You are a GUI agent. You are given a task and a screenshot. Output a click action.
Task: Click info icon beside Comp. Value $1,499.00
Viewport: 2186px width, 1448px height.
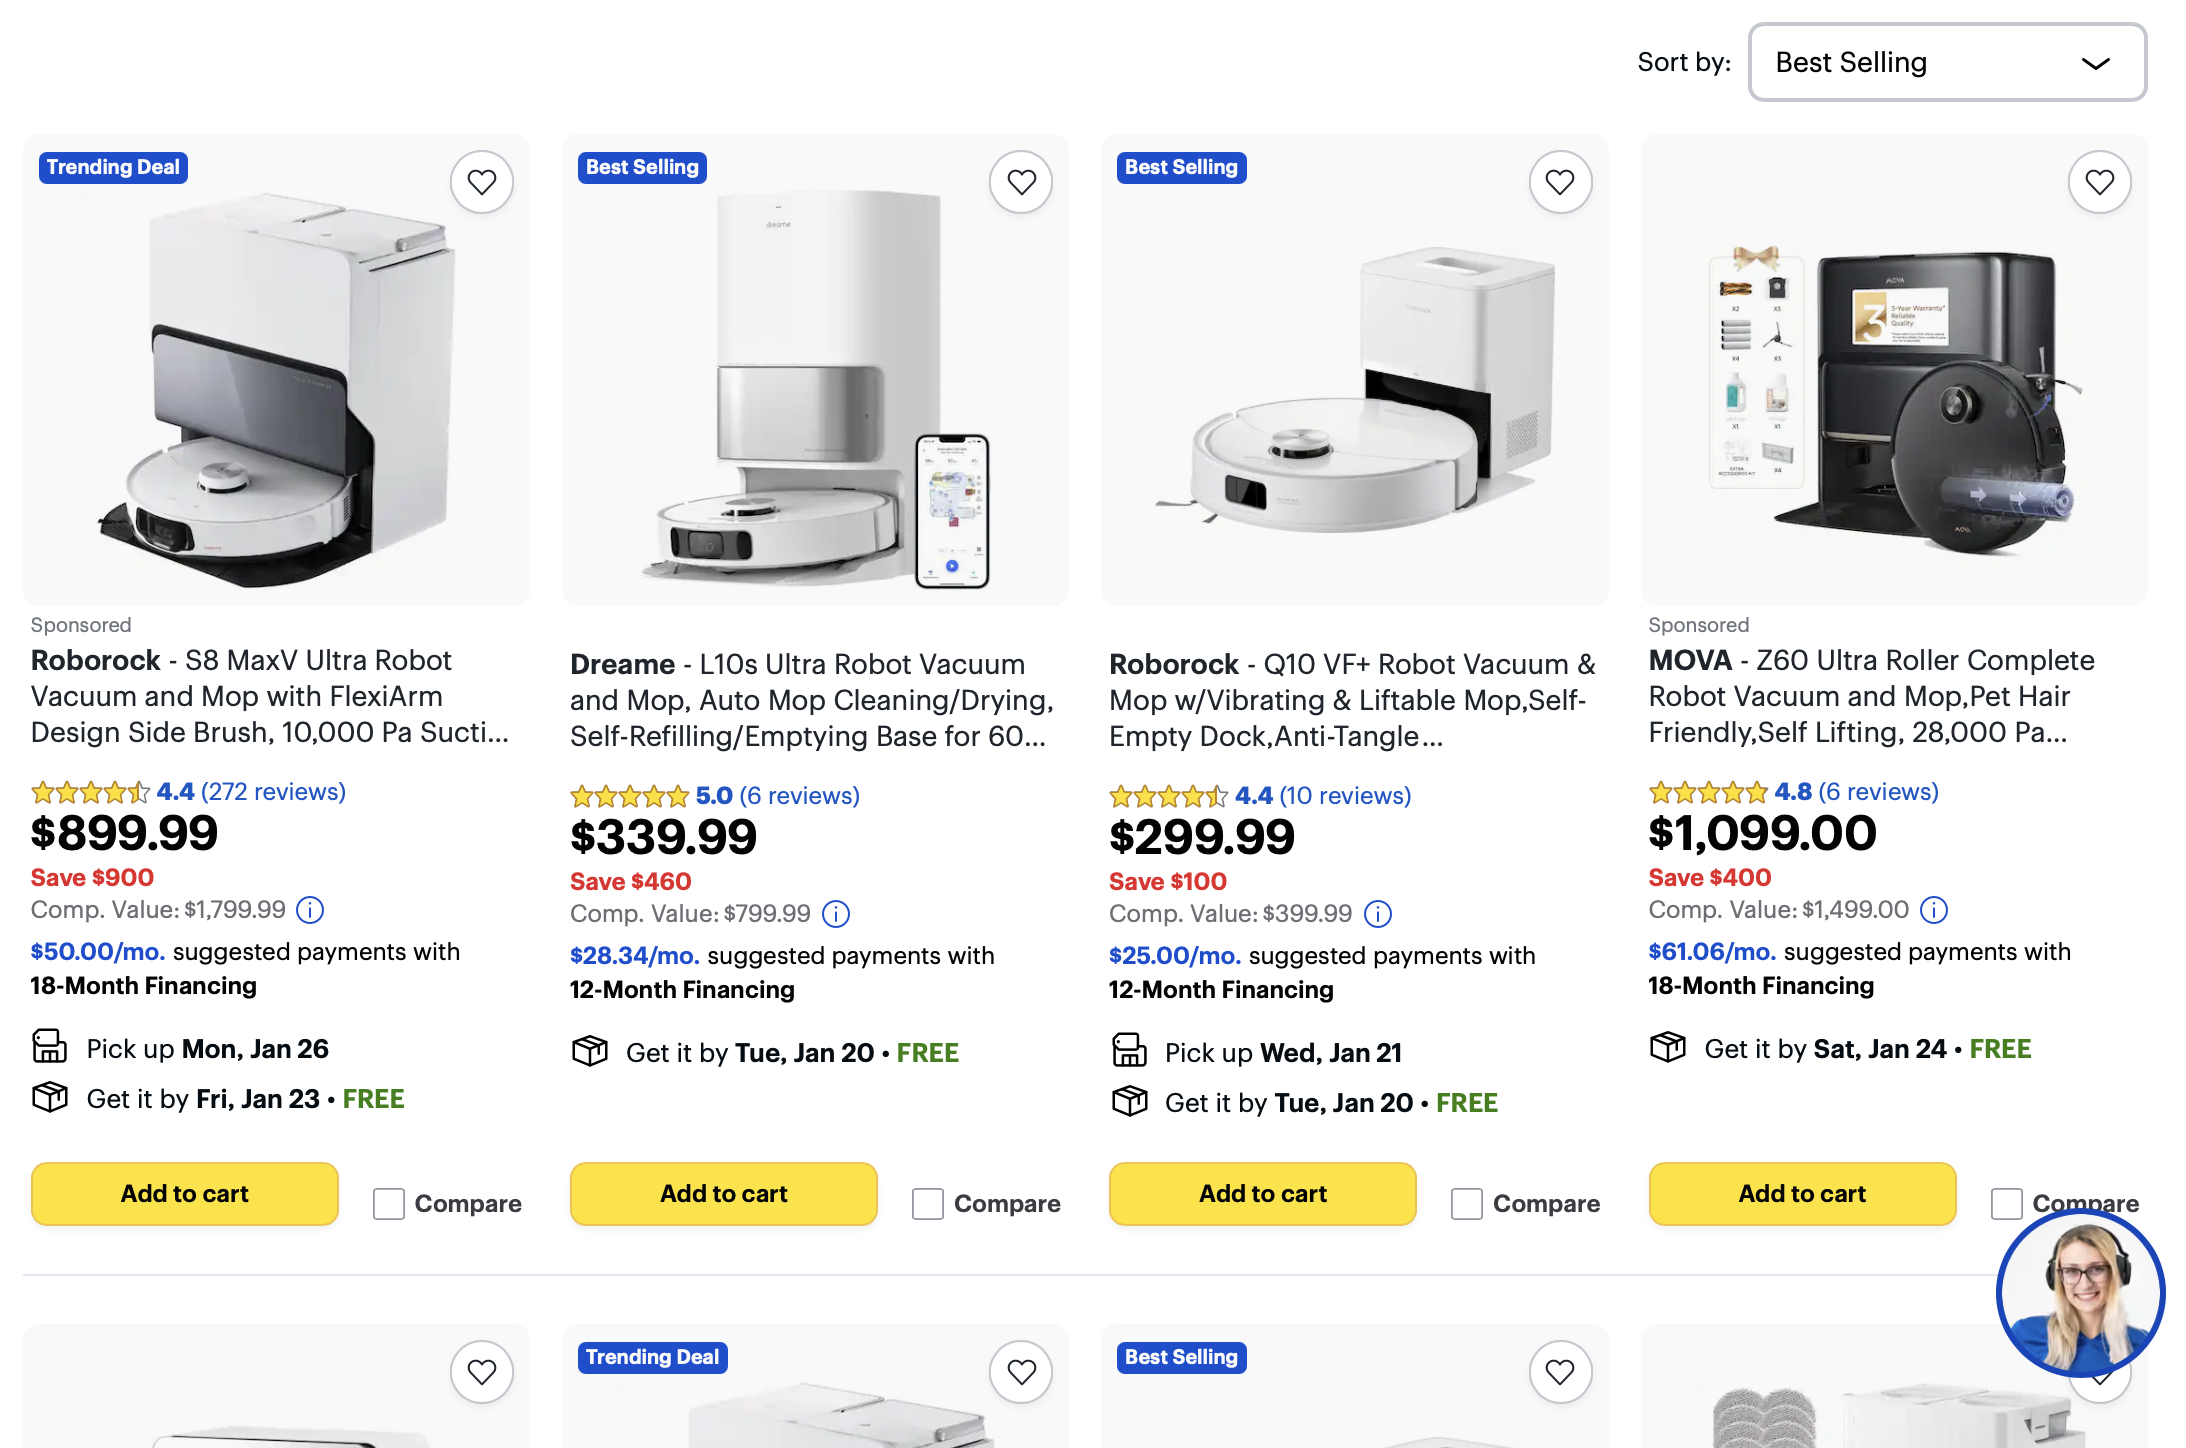click(x=1933, y=910)
